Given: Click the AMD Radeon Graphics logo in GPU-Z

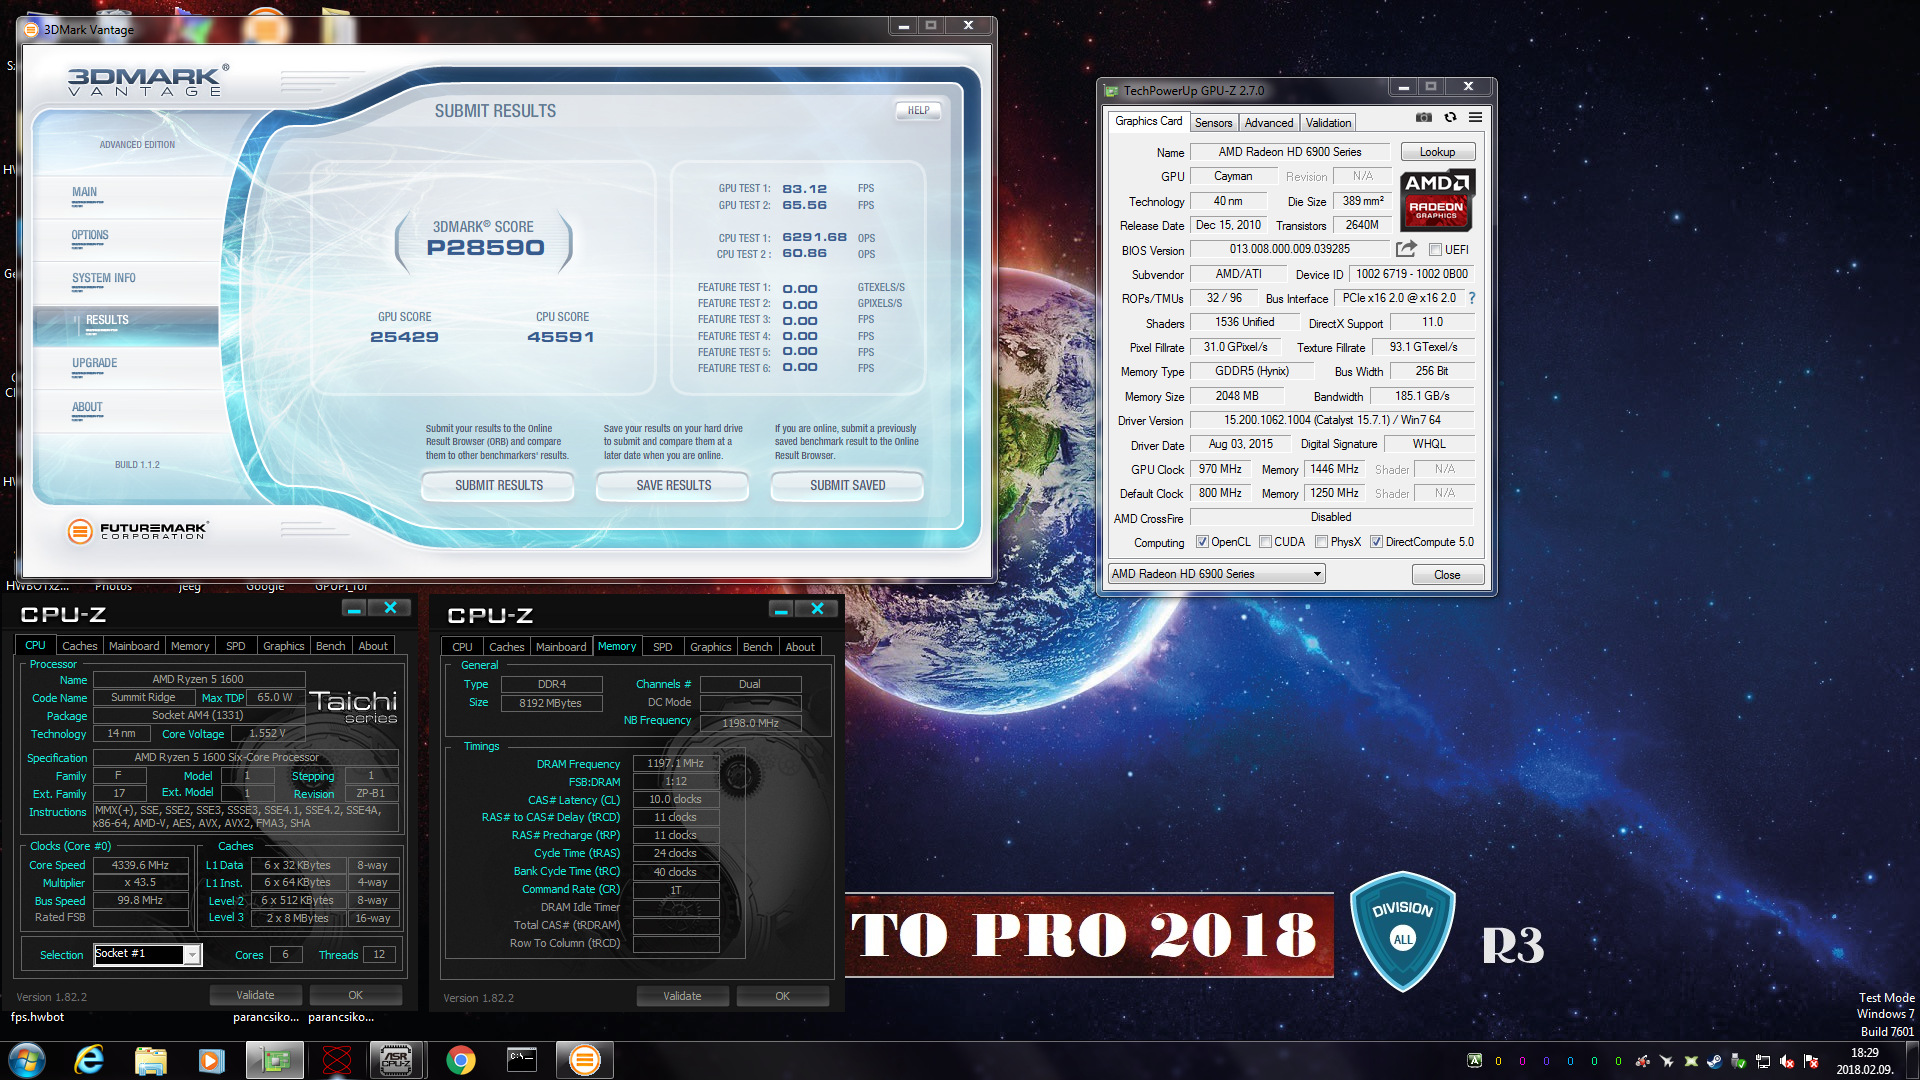Looking at the screenshot, I should pyautogui.click(x=1437, y=199).
